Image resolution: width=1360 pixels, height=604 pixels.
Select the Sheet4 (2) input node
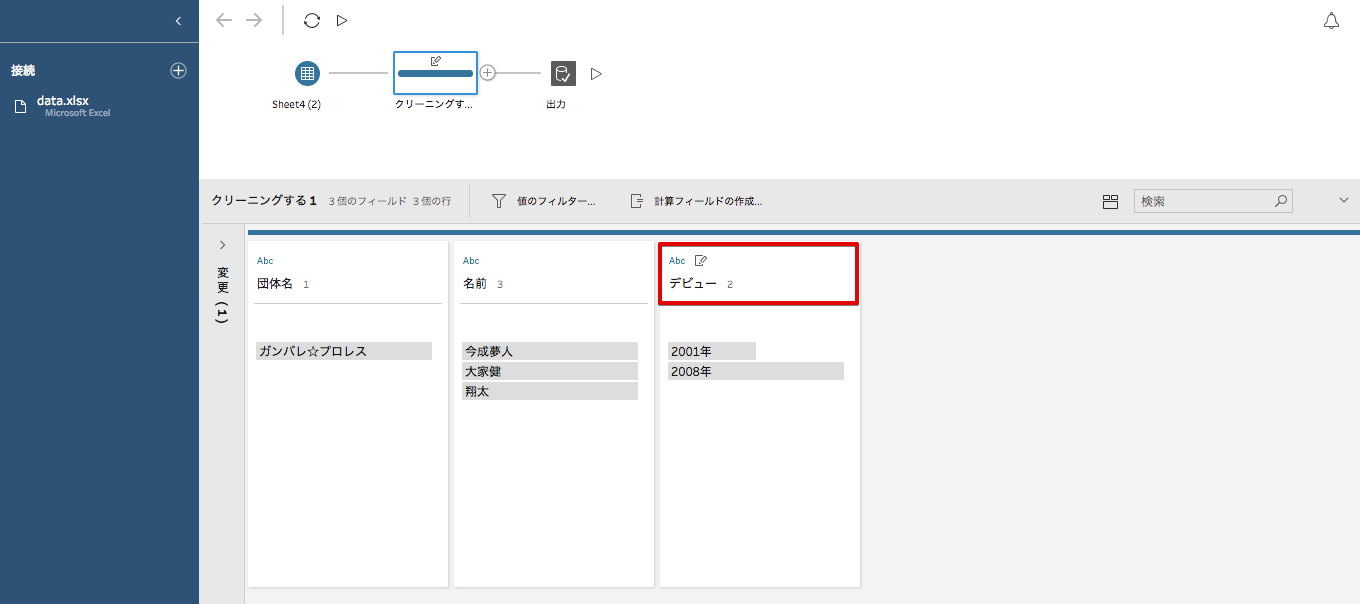(x=307, y=72)
